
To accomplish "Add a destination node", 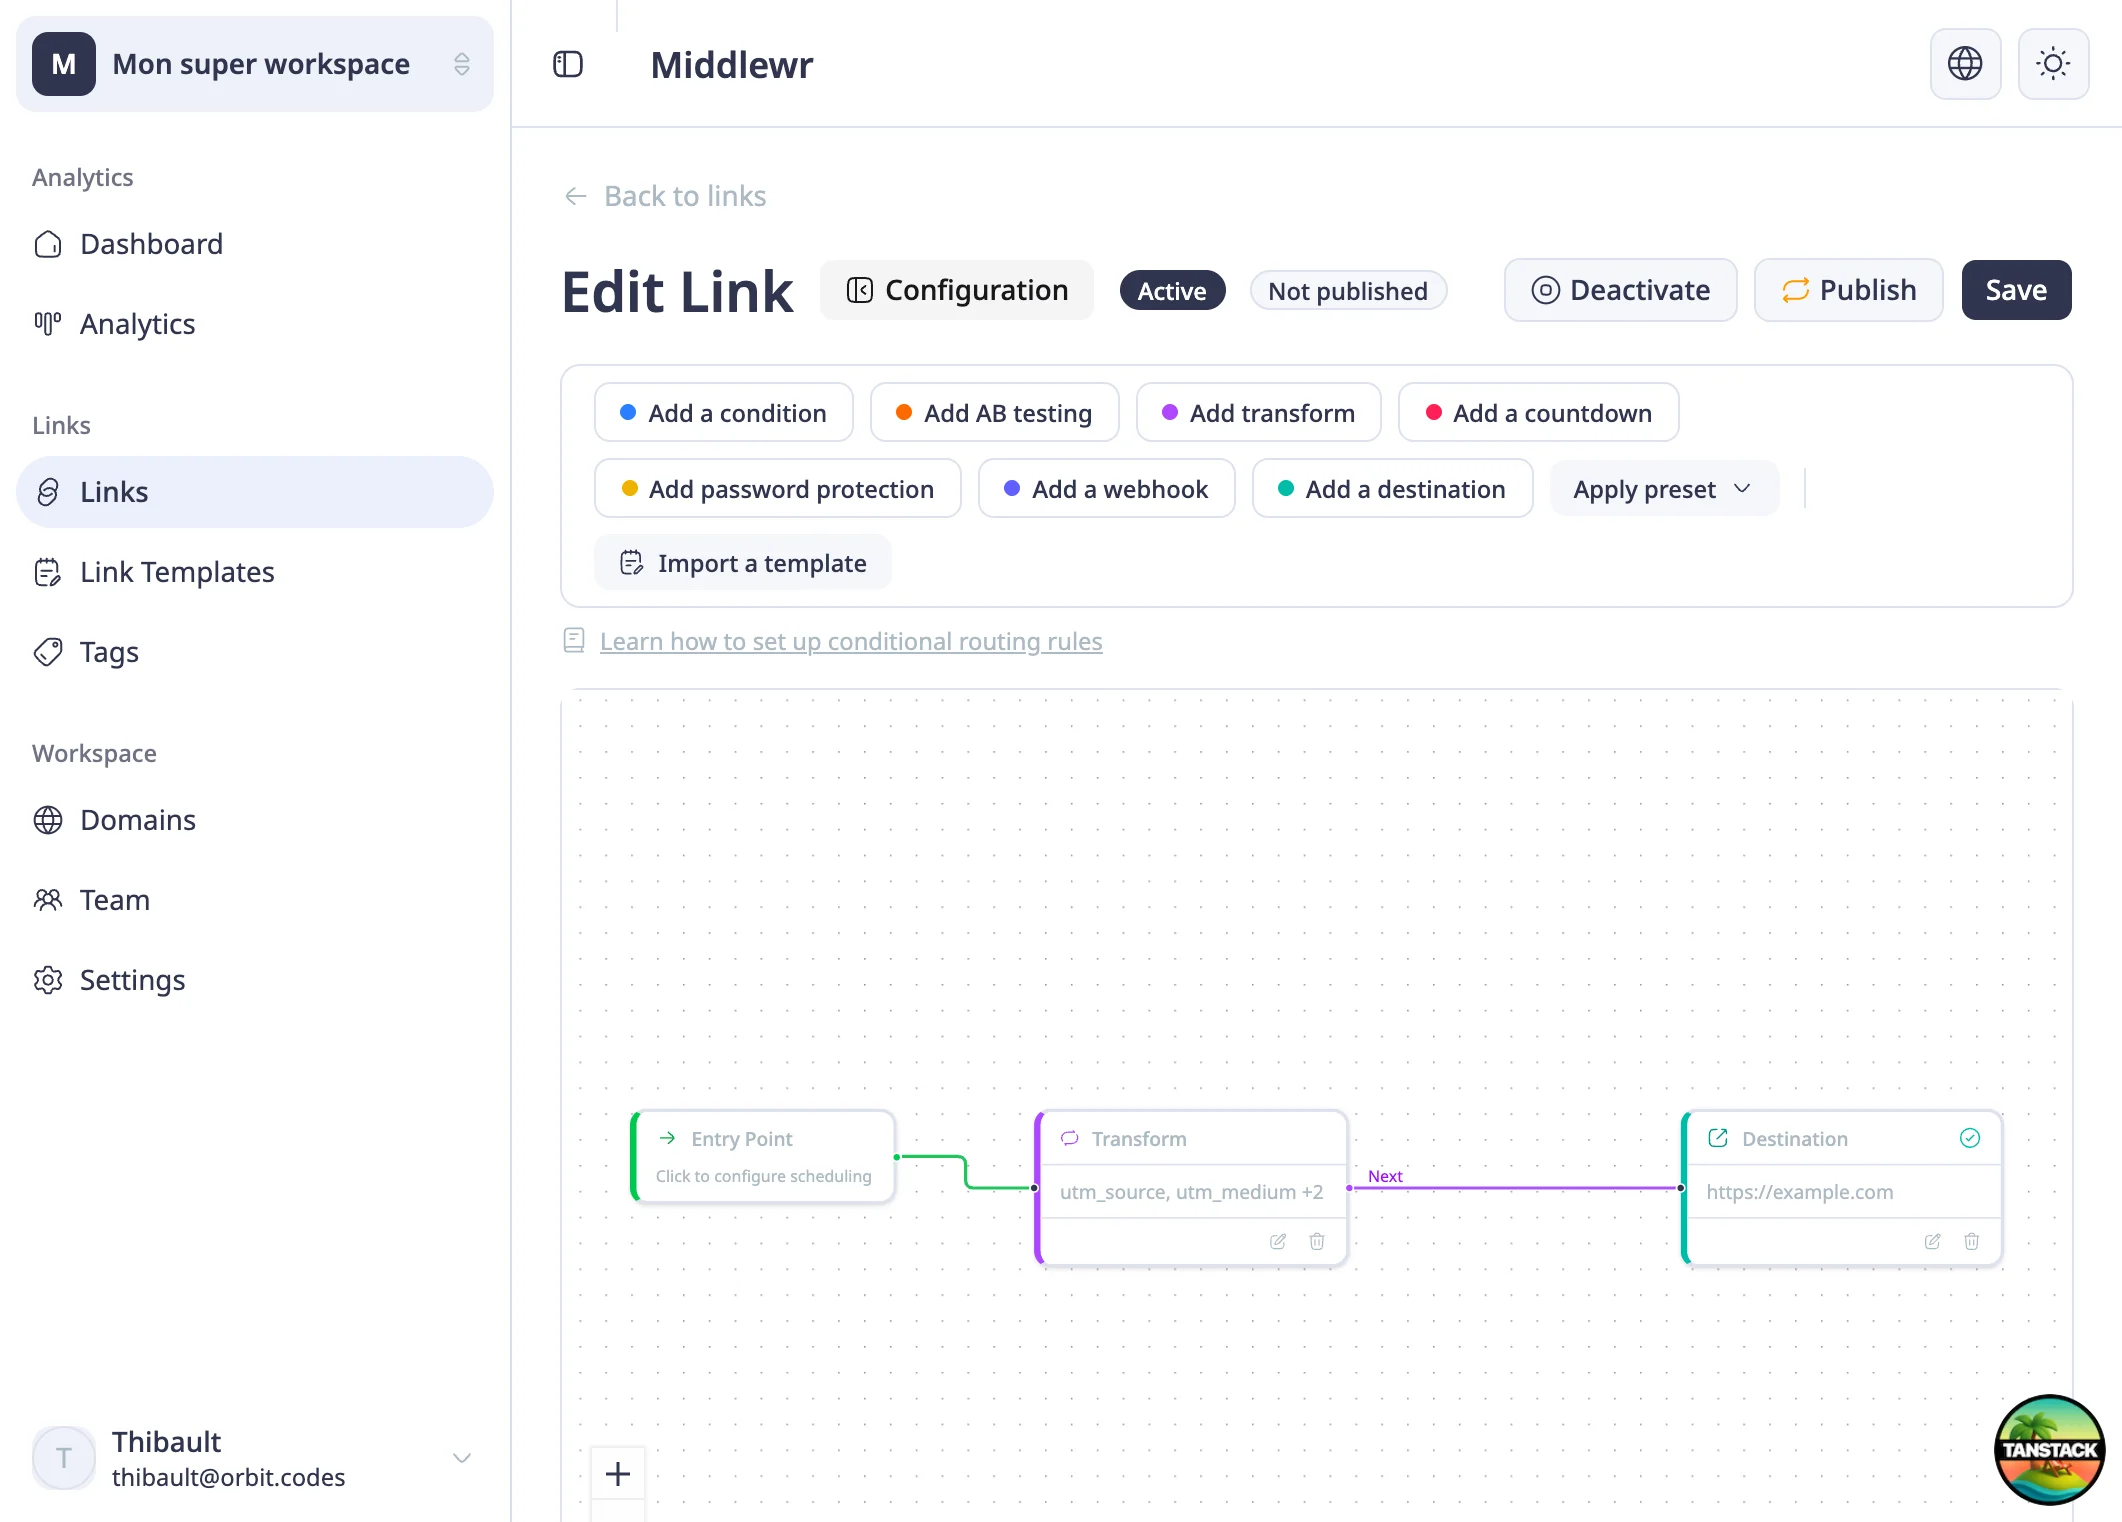I will (x=1392, y=488).
